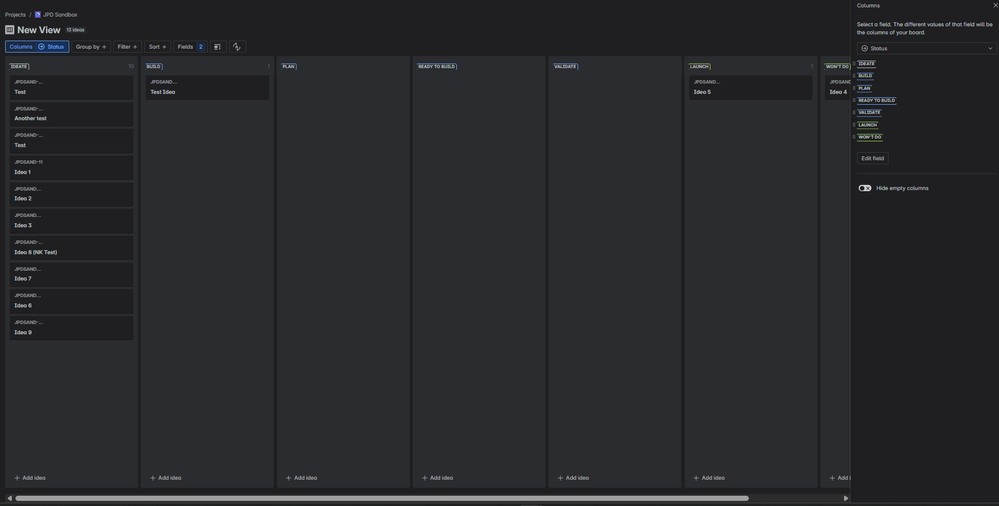Open the Idea 6 card

coord(71,301)
